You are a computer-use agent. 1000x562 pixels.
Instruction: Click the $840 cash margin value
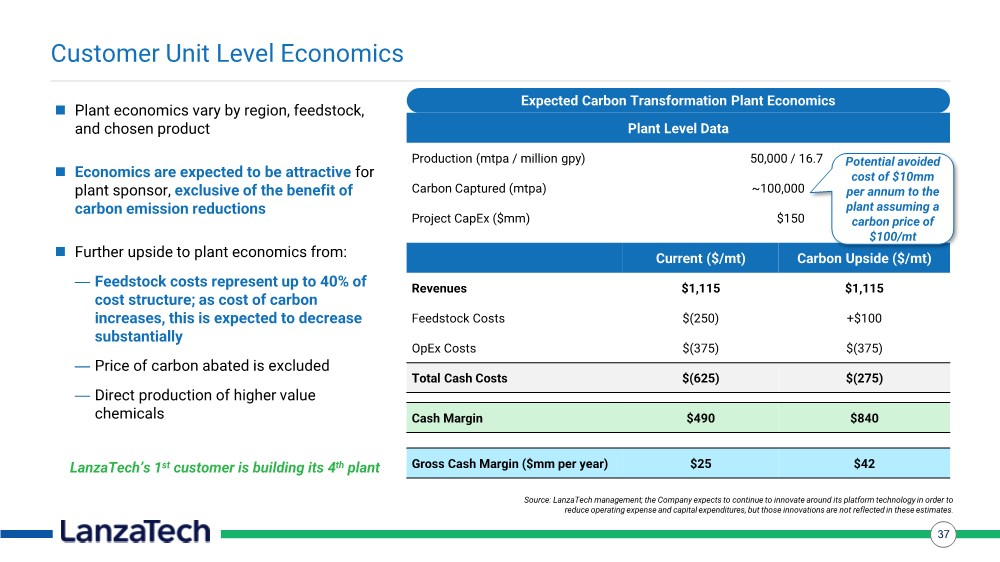[864, 418]
